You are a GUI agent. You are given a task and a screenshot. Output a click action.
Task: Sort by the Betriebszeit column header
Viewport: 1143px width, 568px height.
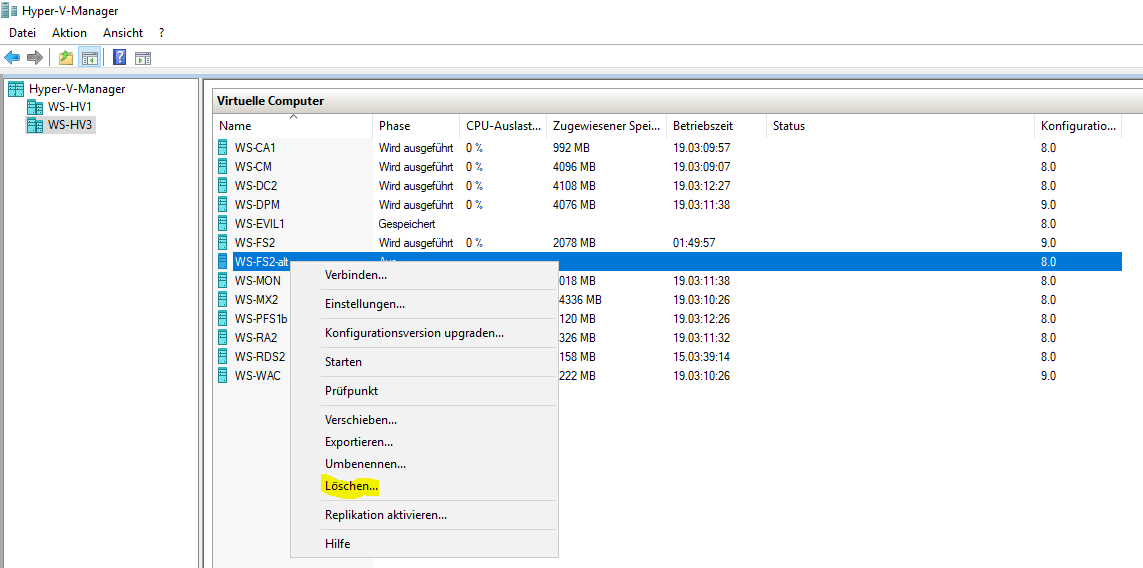pos(716,126)
